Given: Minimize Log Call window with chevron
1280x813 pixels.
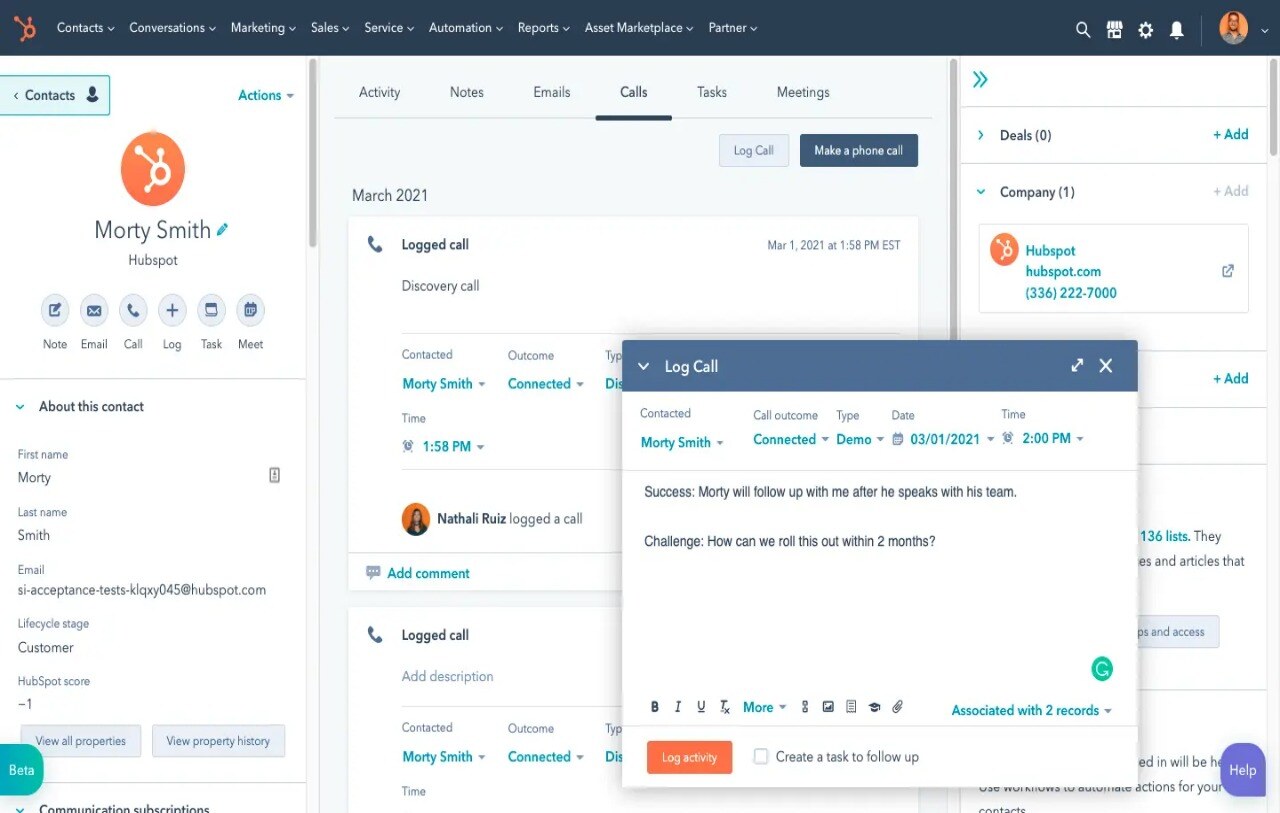Looking at the screenshot, I should point(644,366).
